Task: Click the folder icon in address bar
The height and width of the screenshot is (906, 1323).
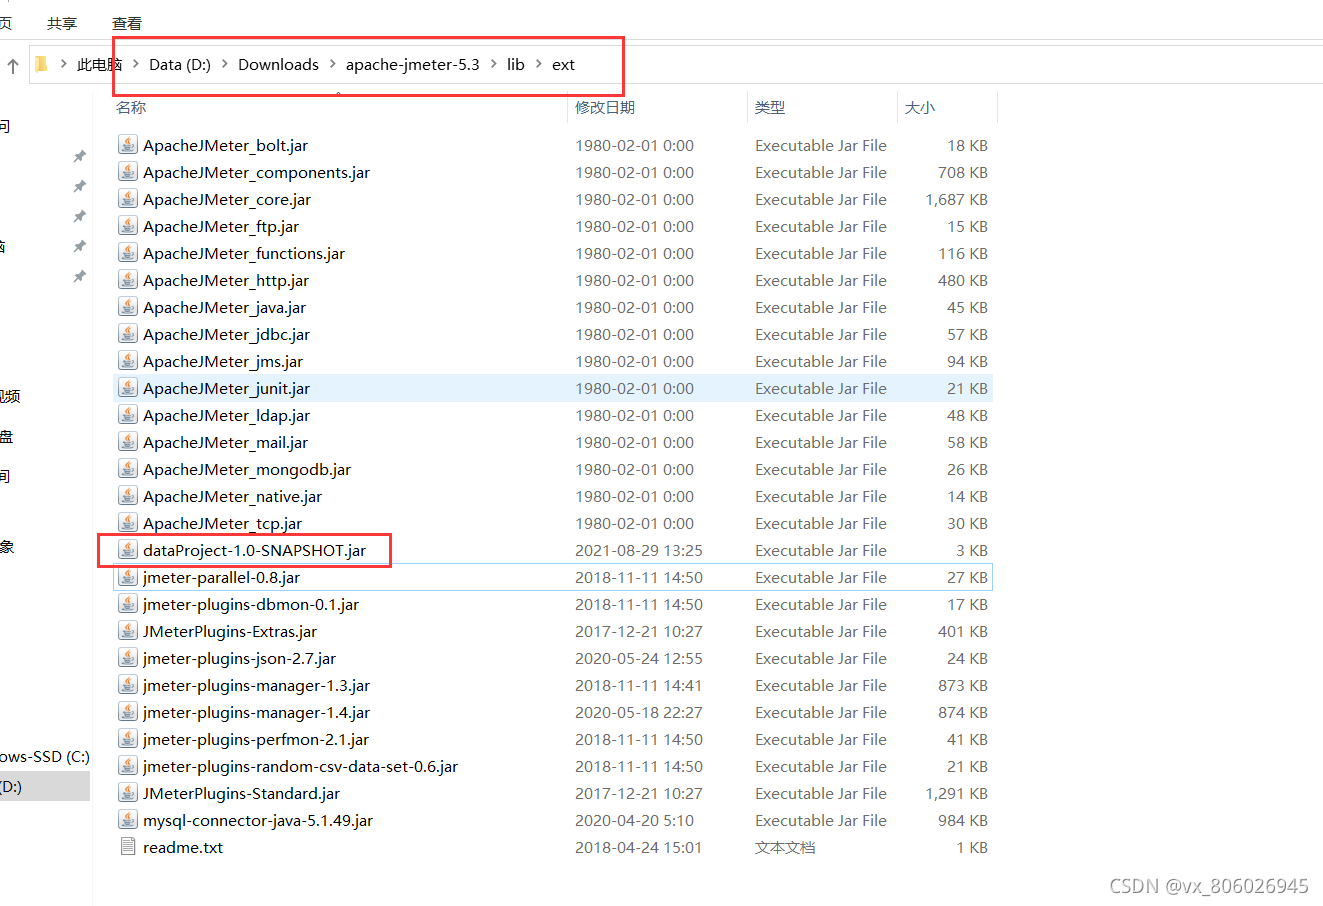Action: pos(41,65)
